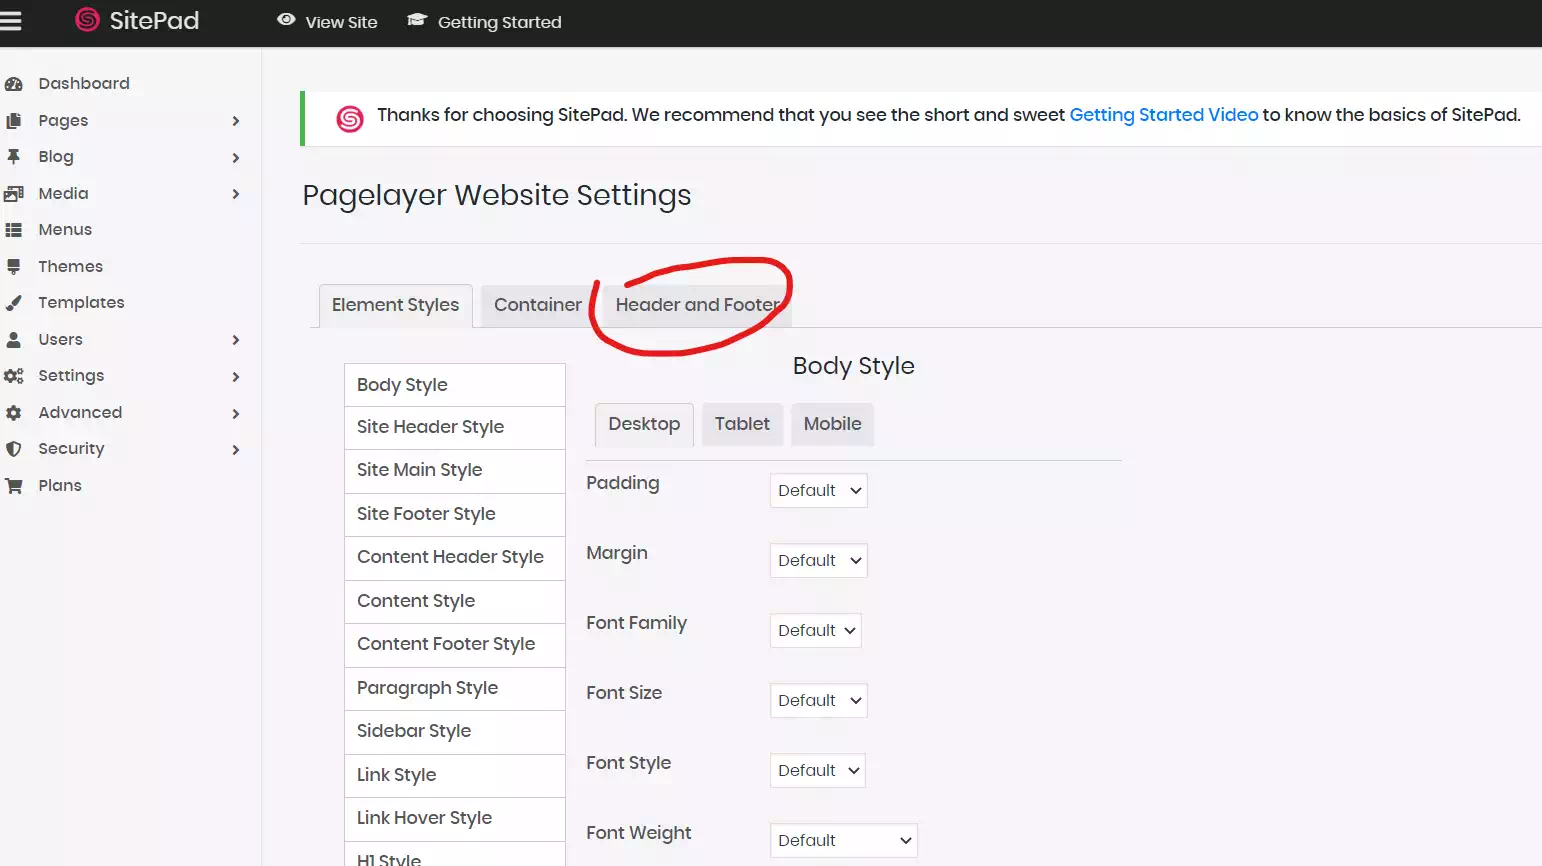
Task: Click the Themes paint roller icon
Action: [x=14, y=267]
